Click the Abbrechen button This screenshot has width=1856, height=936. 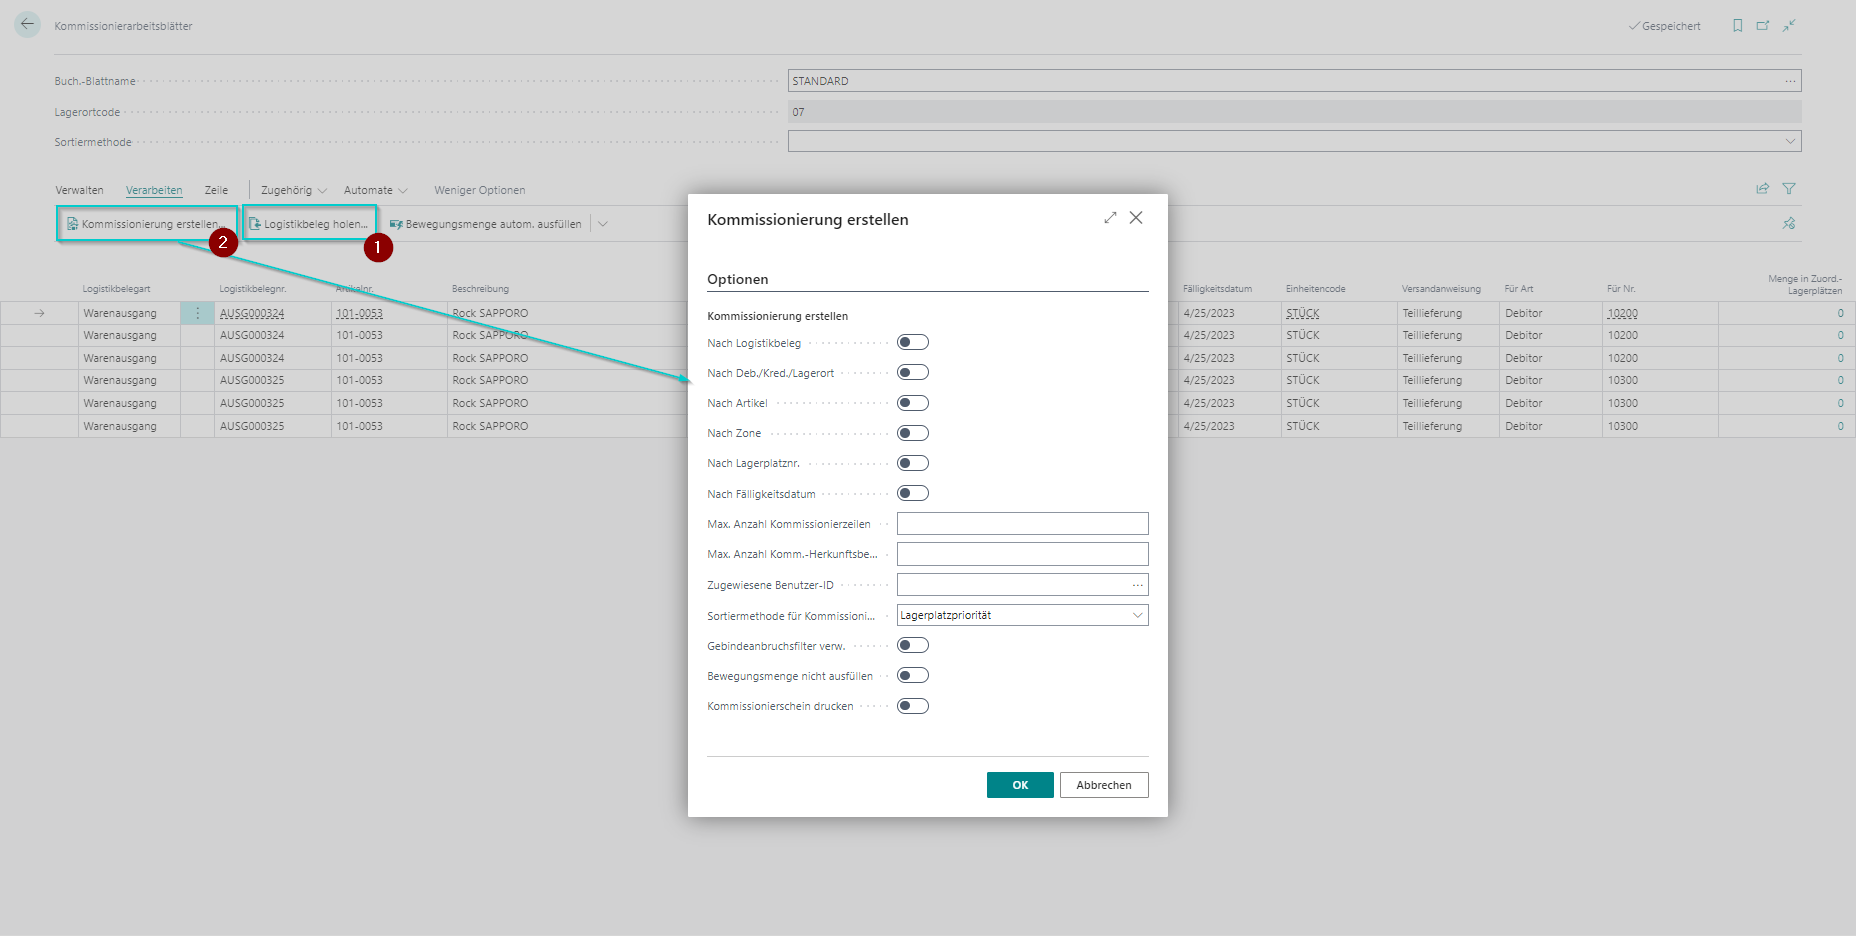click(x=1104, y=785)
